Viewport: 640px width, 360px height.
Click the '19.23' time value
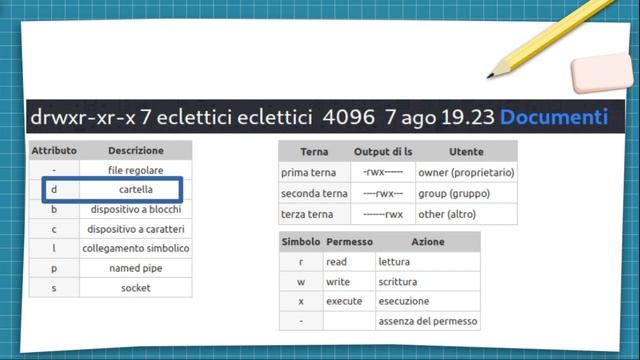click(467, 117)
